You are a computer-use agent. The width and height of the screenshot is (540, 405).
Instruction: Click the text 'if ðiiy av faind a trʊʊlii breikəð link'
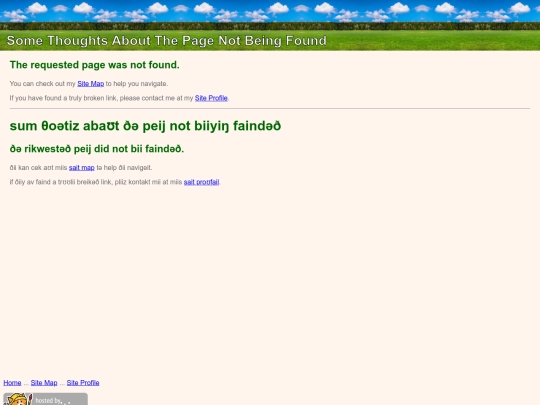[60, 182]
